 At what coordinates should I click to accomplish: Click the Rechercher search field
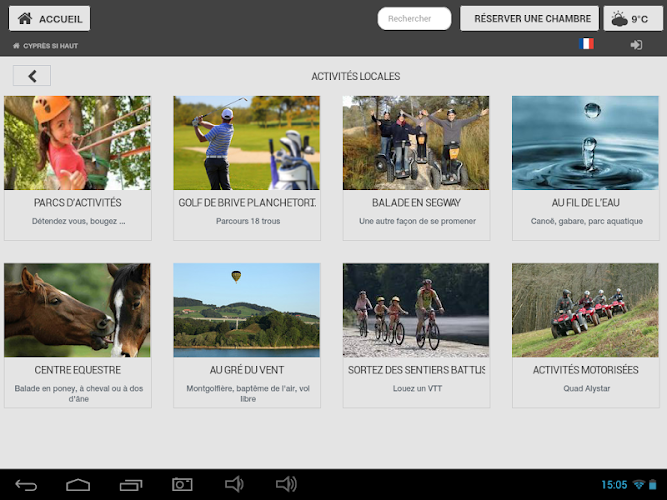(414, 19)
